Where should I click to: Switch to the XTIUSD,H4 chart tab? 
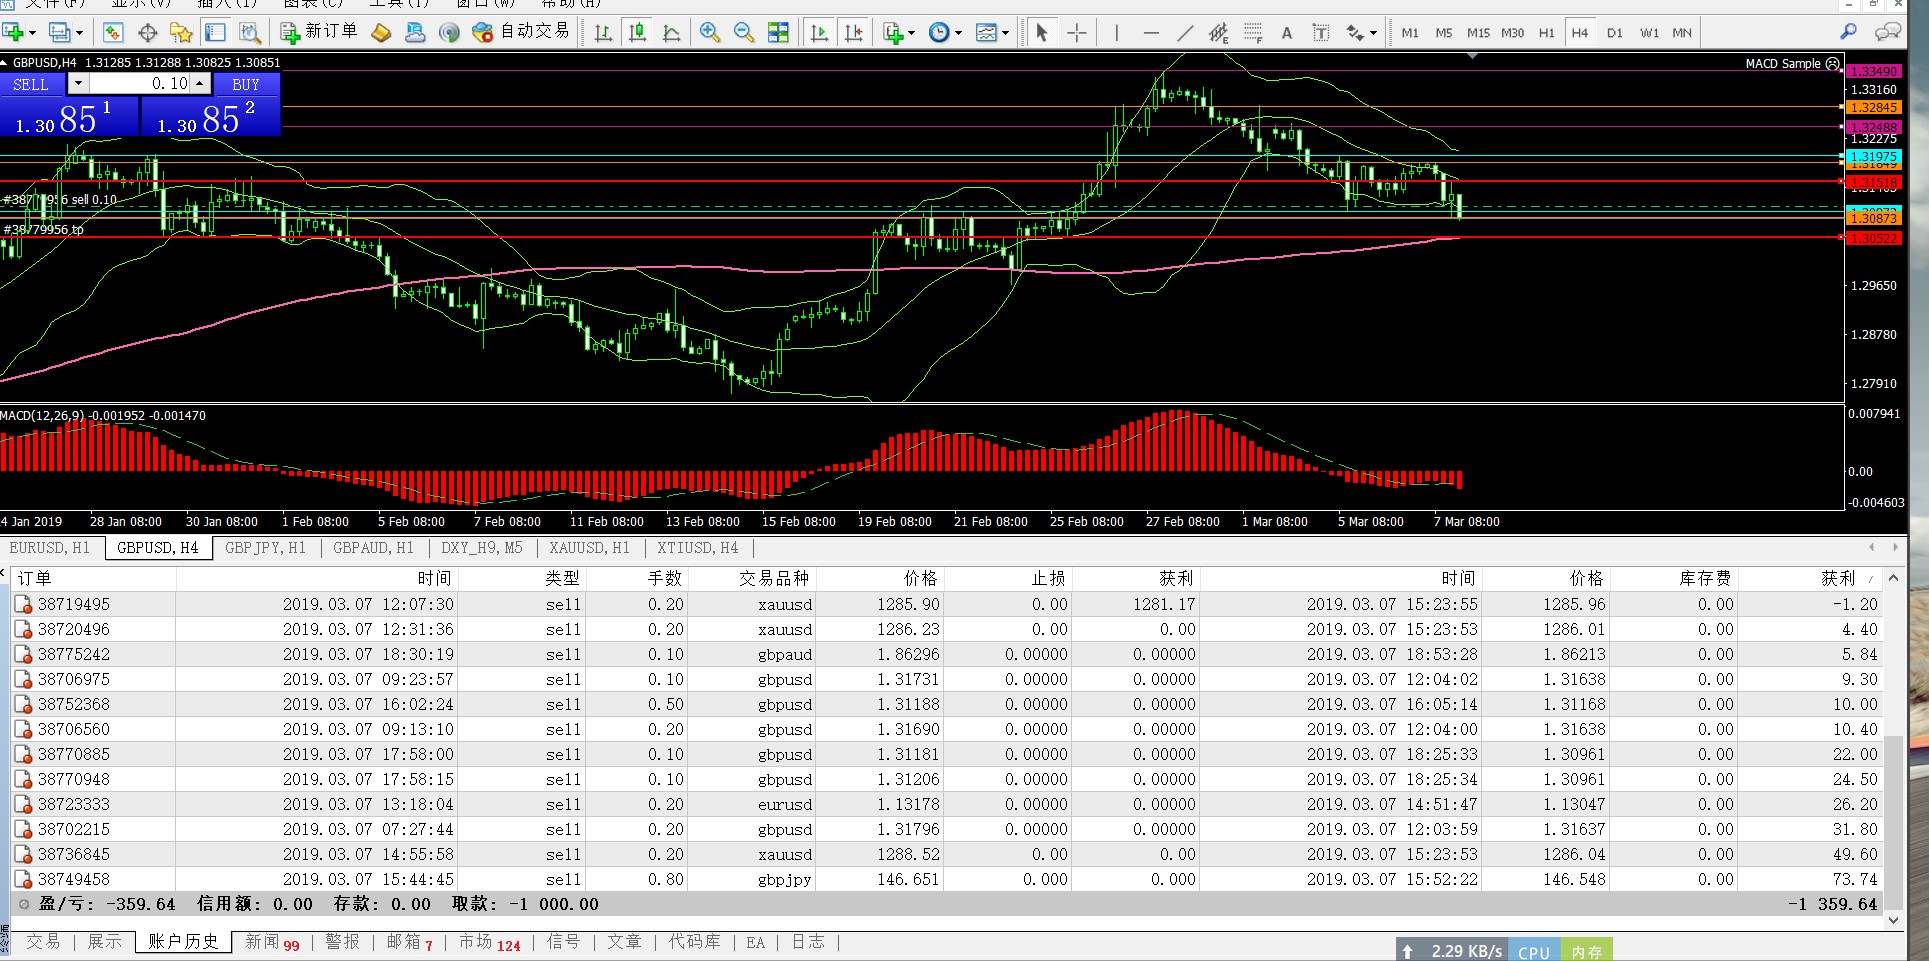pos(698,548)
